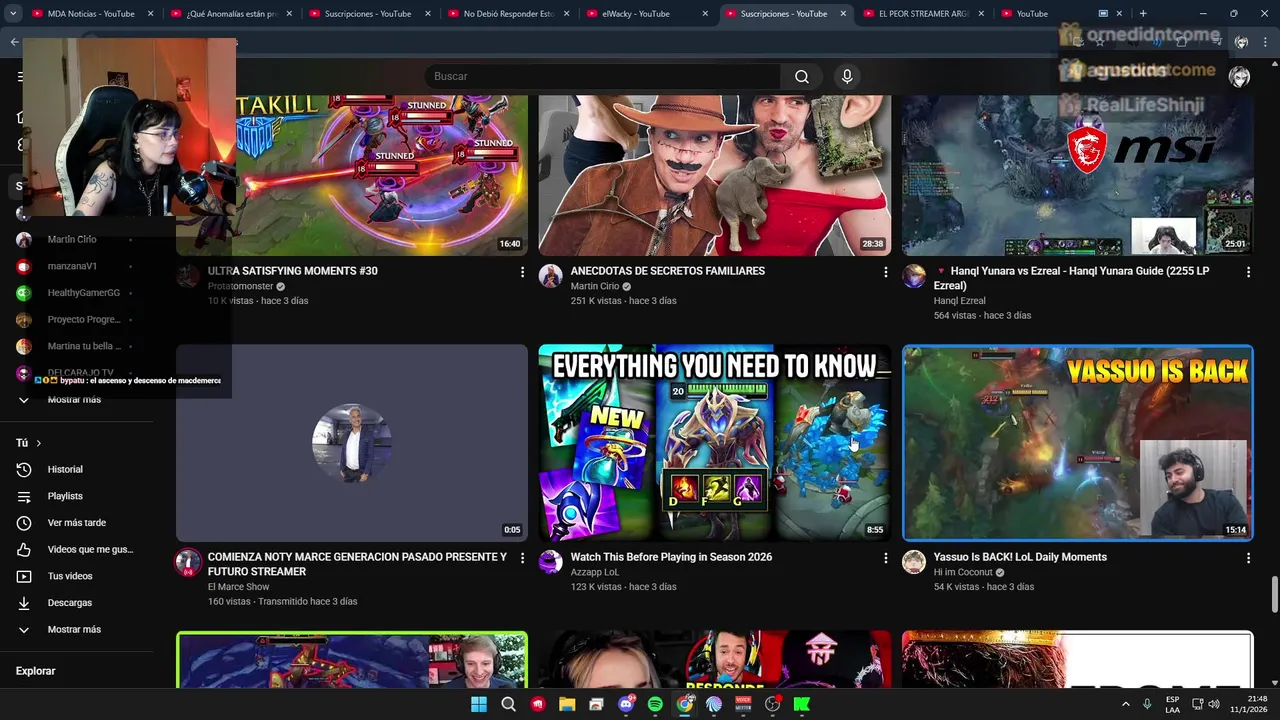1280x720 pixels.
Task: Open El Marce Show 0:05 stream thumbnail
Action: pos(351,442)
